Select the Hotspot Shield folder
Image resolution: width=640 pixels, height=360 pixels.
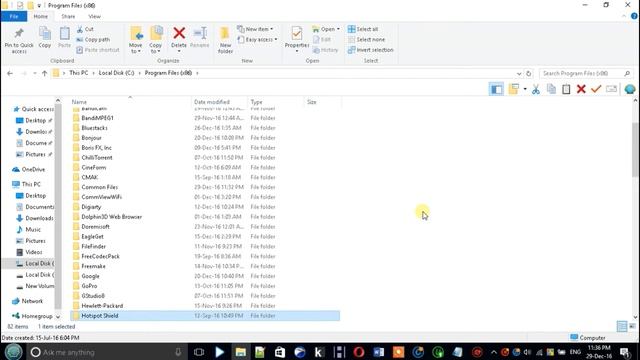point(205,316)
